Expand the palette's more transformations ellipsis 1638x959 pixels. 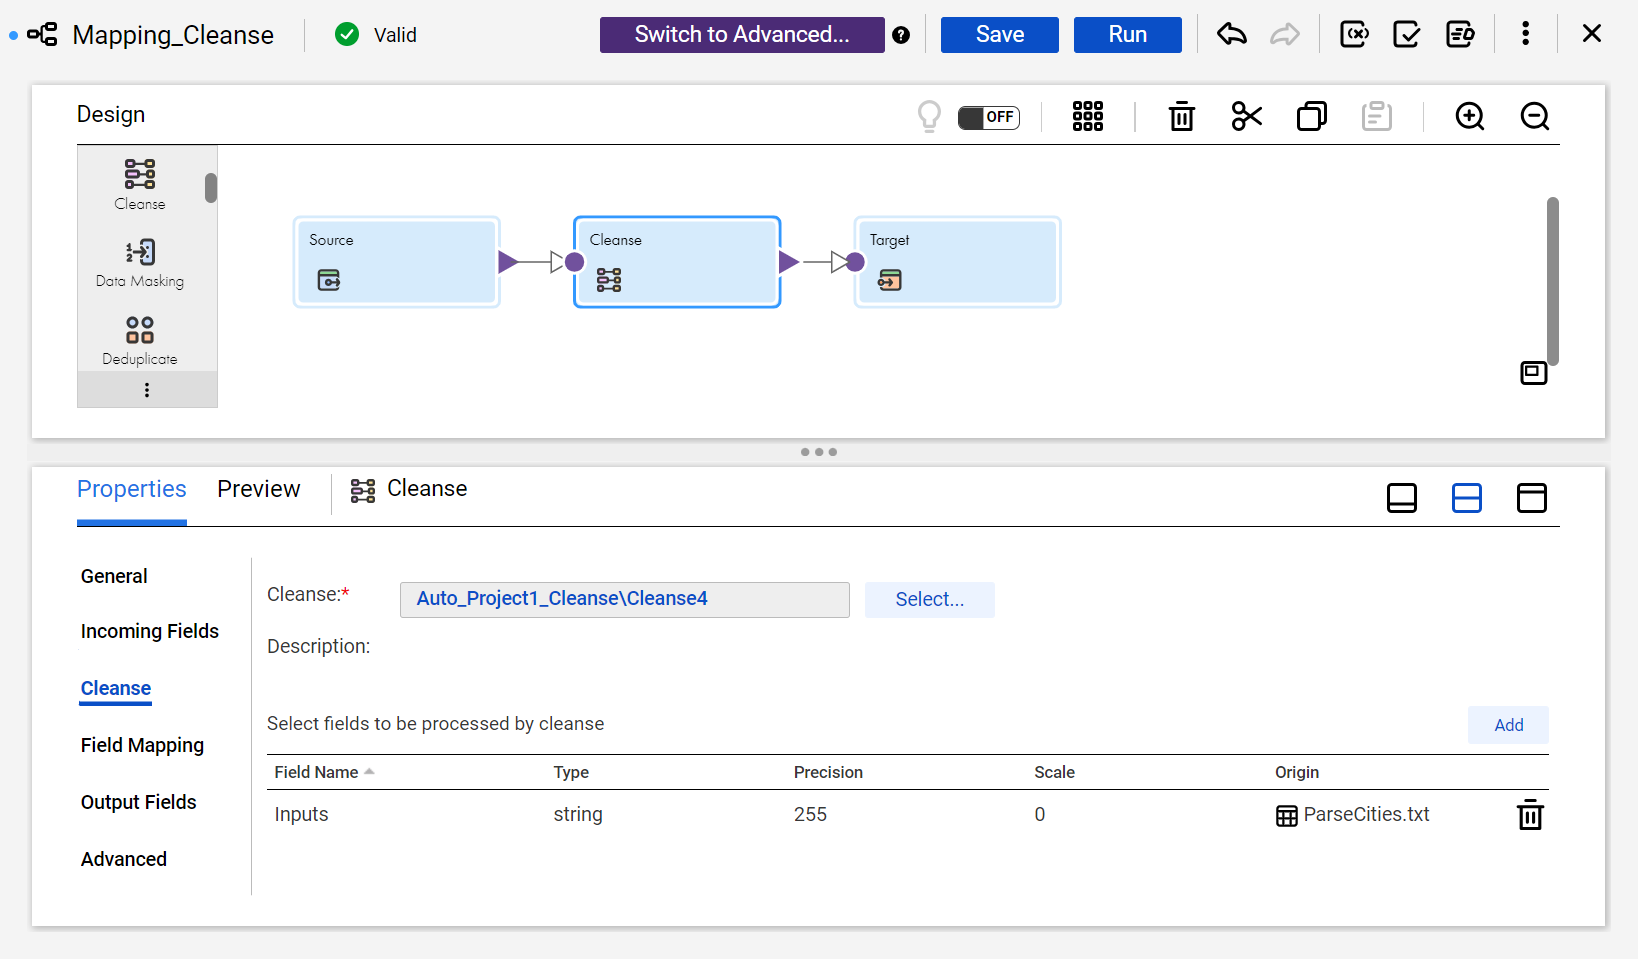(147, 390)
